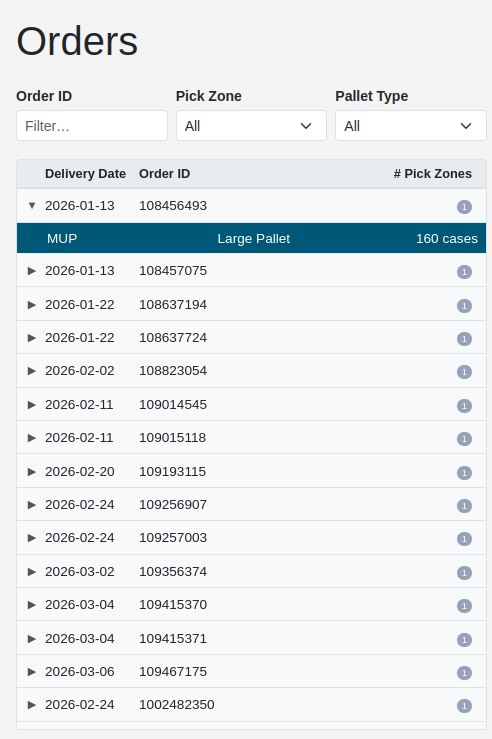Expand order 109415370 row arrow
Image resolution: width=492 pixels, height=739 pixels.
click(32, 604)
